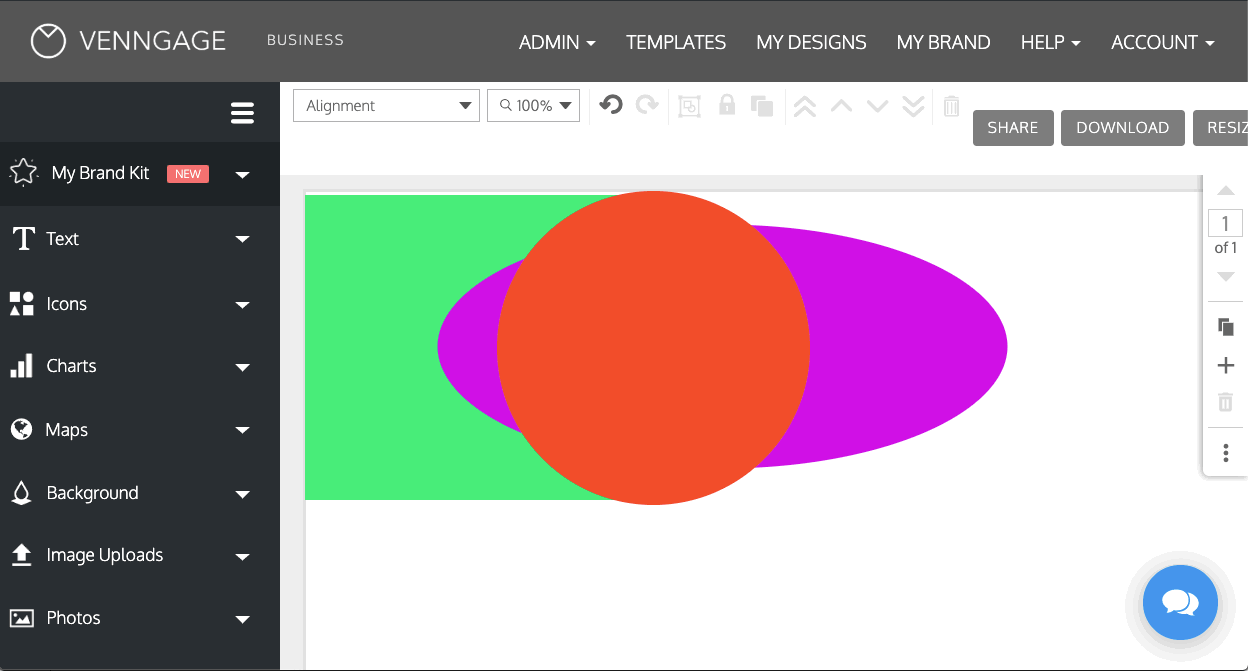Click the Background droplet icon
Screen dimensions: 1248x671
[21, 493]
